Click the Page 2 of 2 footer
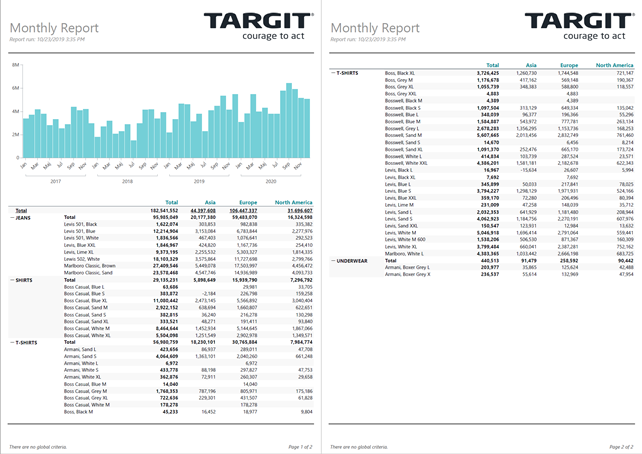 621,447
